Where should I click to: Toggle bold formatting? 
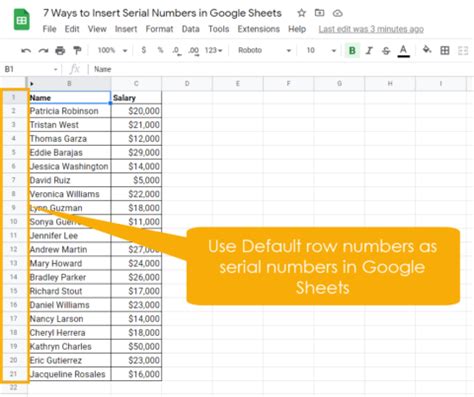point(352,51)
